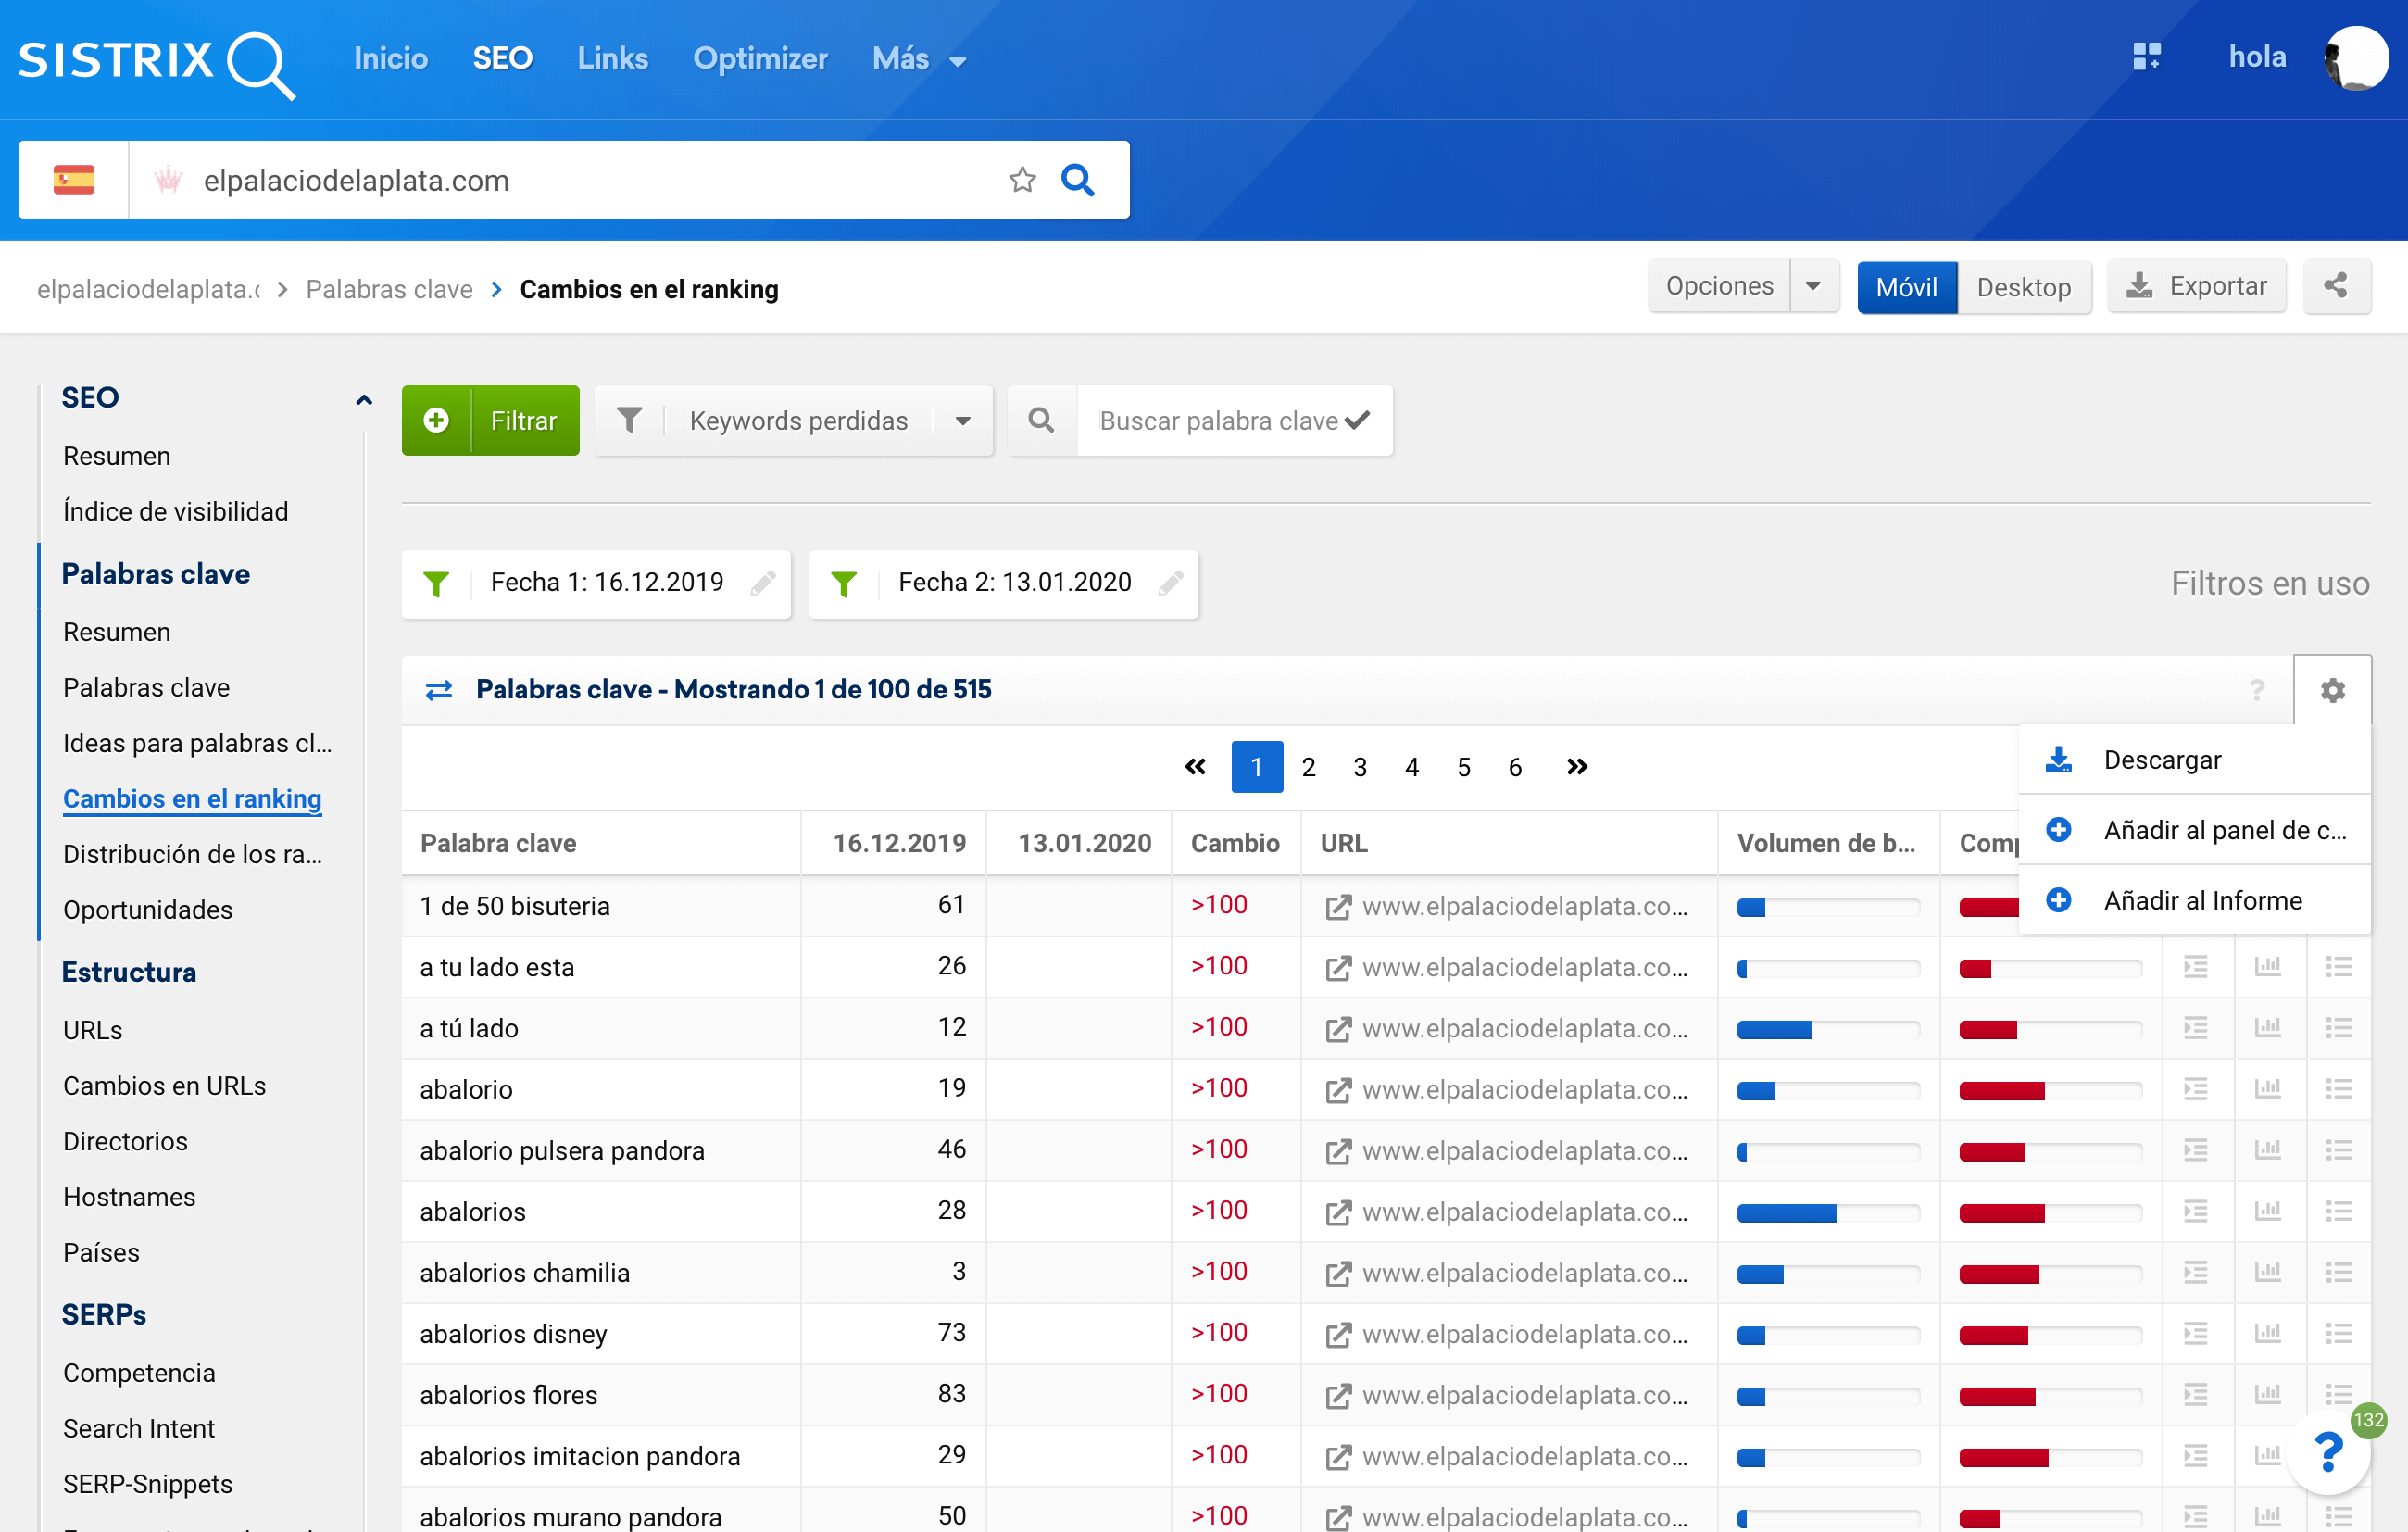Open external URL icon for abalorio row
2408x1532 pixels.
click(x=1338, y=1090)
